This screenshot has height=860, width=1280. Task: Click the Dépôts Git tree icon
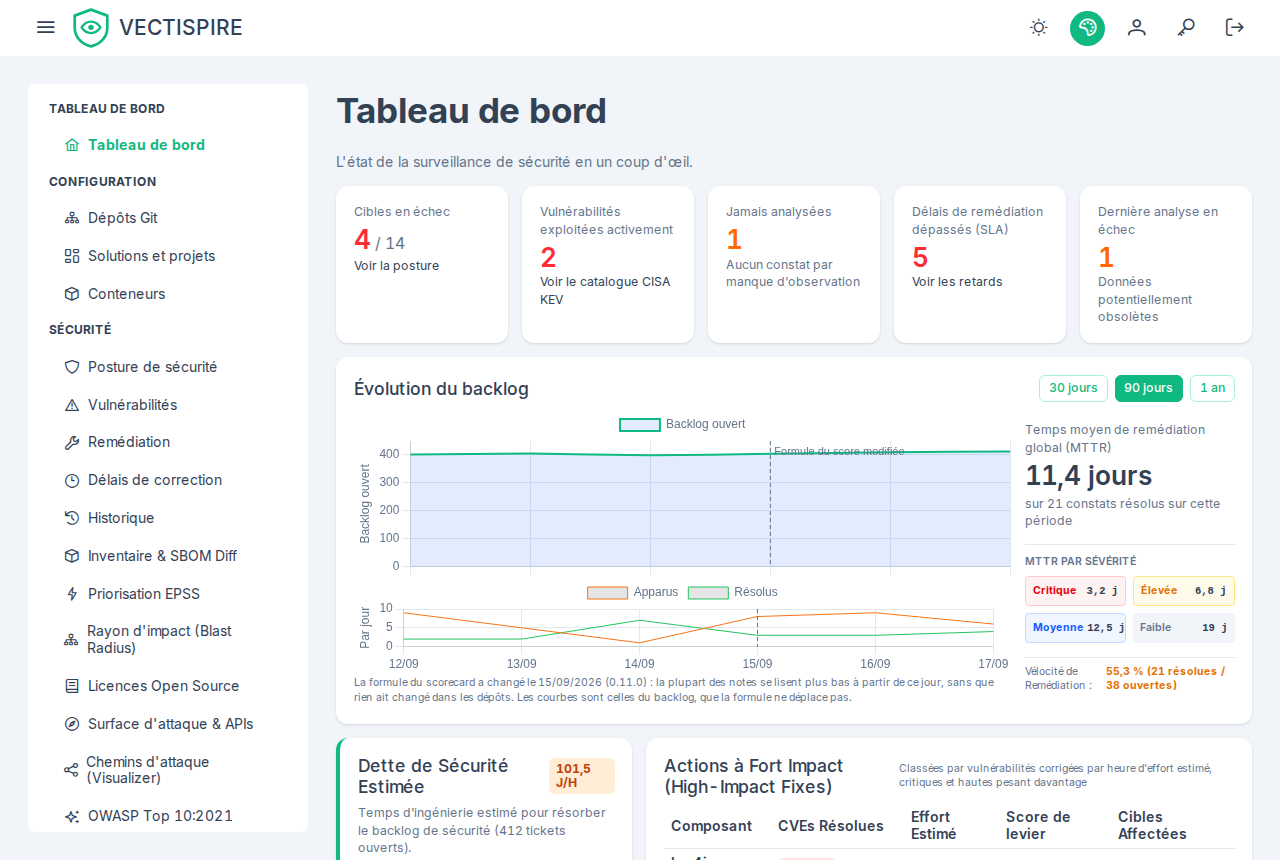click(72, 218)
